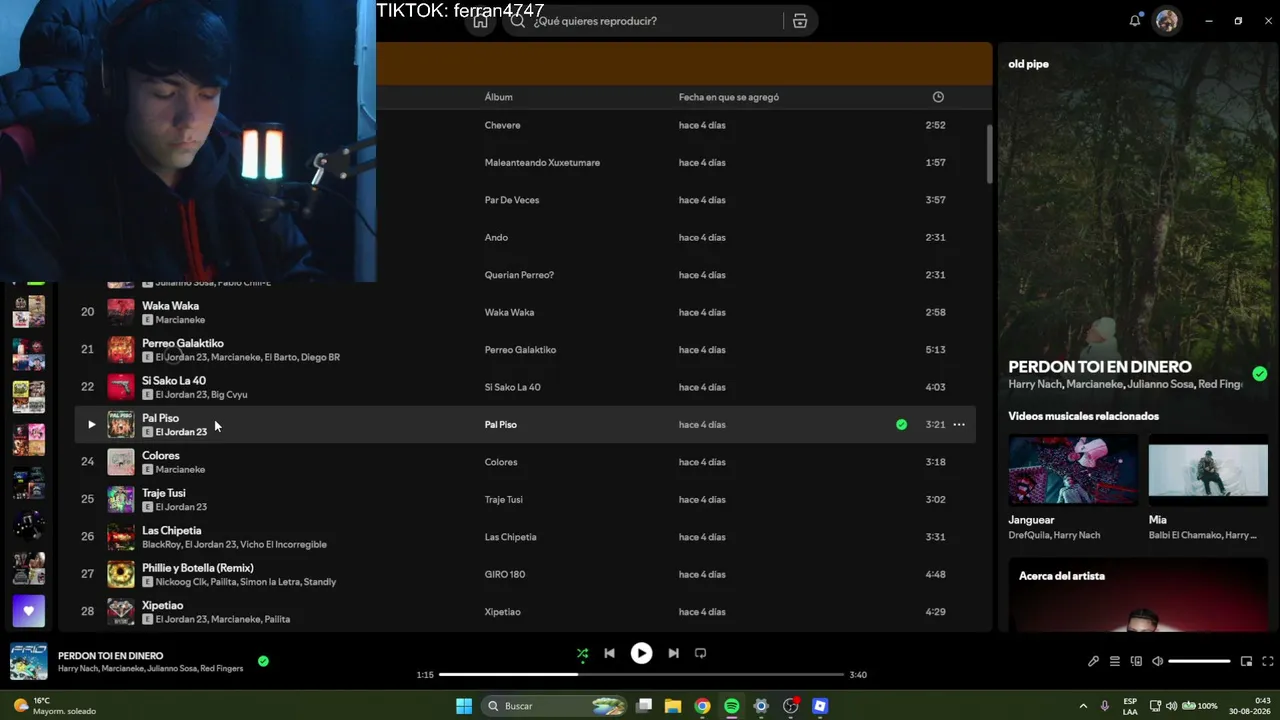1280x720 pixels.
Task: Toggle shuffle playback
Action: 583,654
